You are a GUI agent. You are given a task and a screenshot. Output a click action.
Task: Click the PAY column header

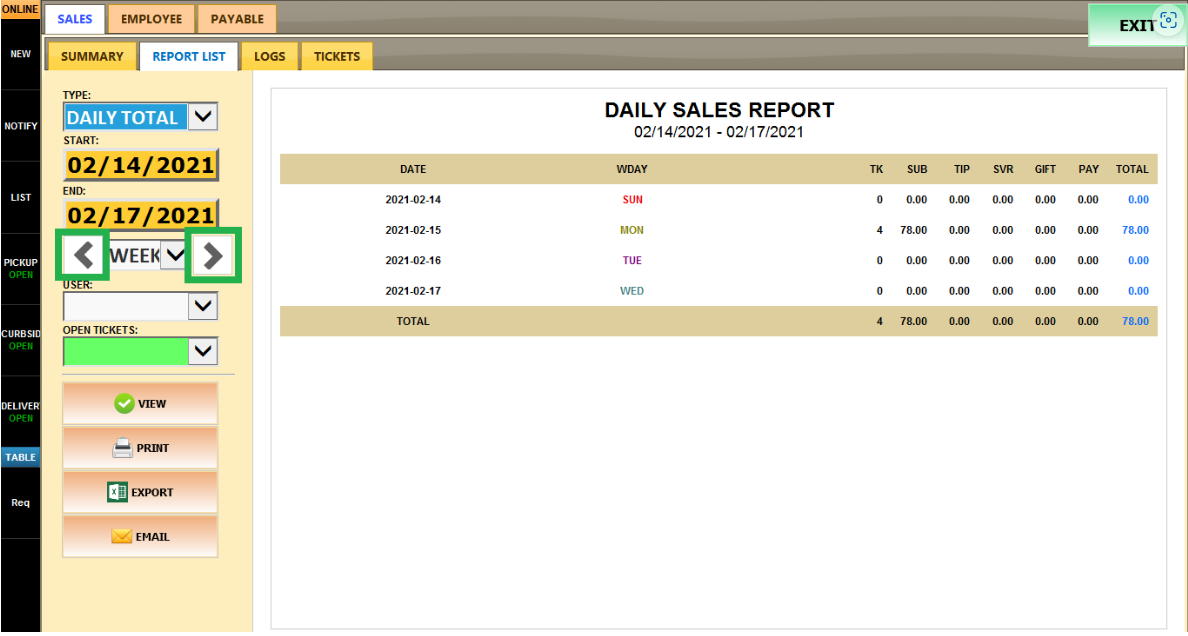1089,169
